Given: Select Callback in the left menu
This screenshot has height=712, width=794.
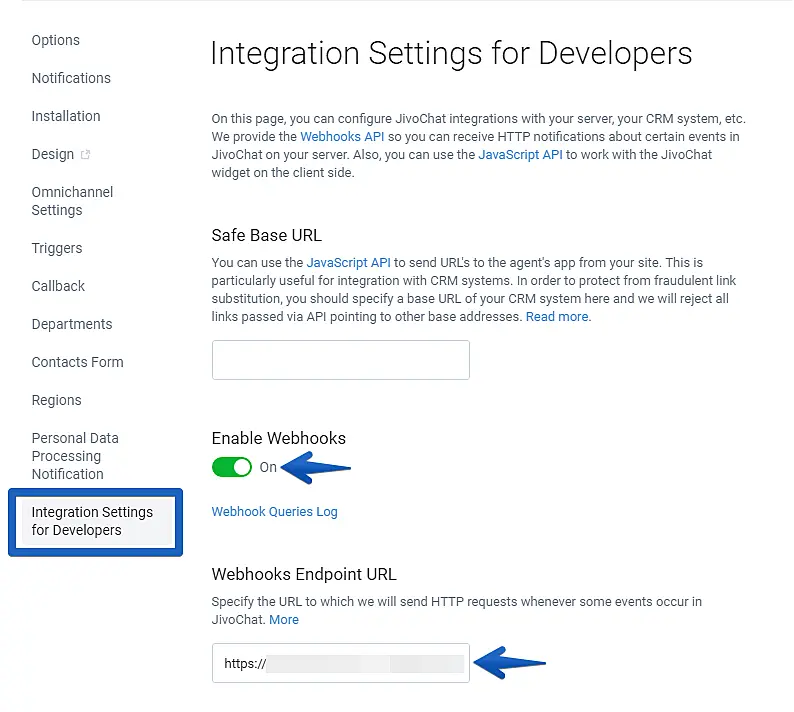Looking at the screenshot, I should tap(58, 286).
